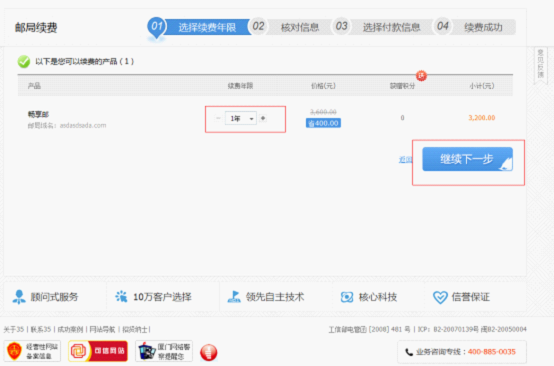Image resolution: width=554 pixels, height=366 pixels.
Task: Click the struck-through price 3,600.00
Action: (323, 112)
